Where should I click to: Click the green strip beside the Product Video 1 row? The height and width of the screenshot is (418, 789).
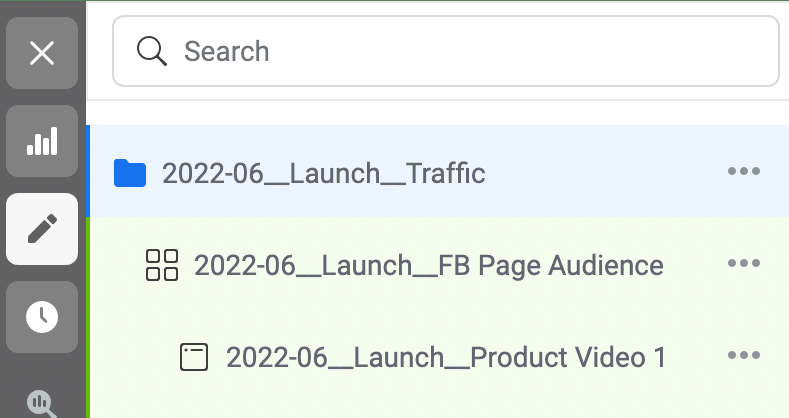click(89, 357)
